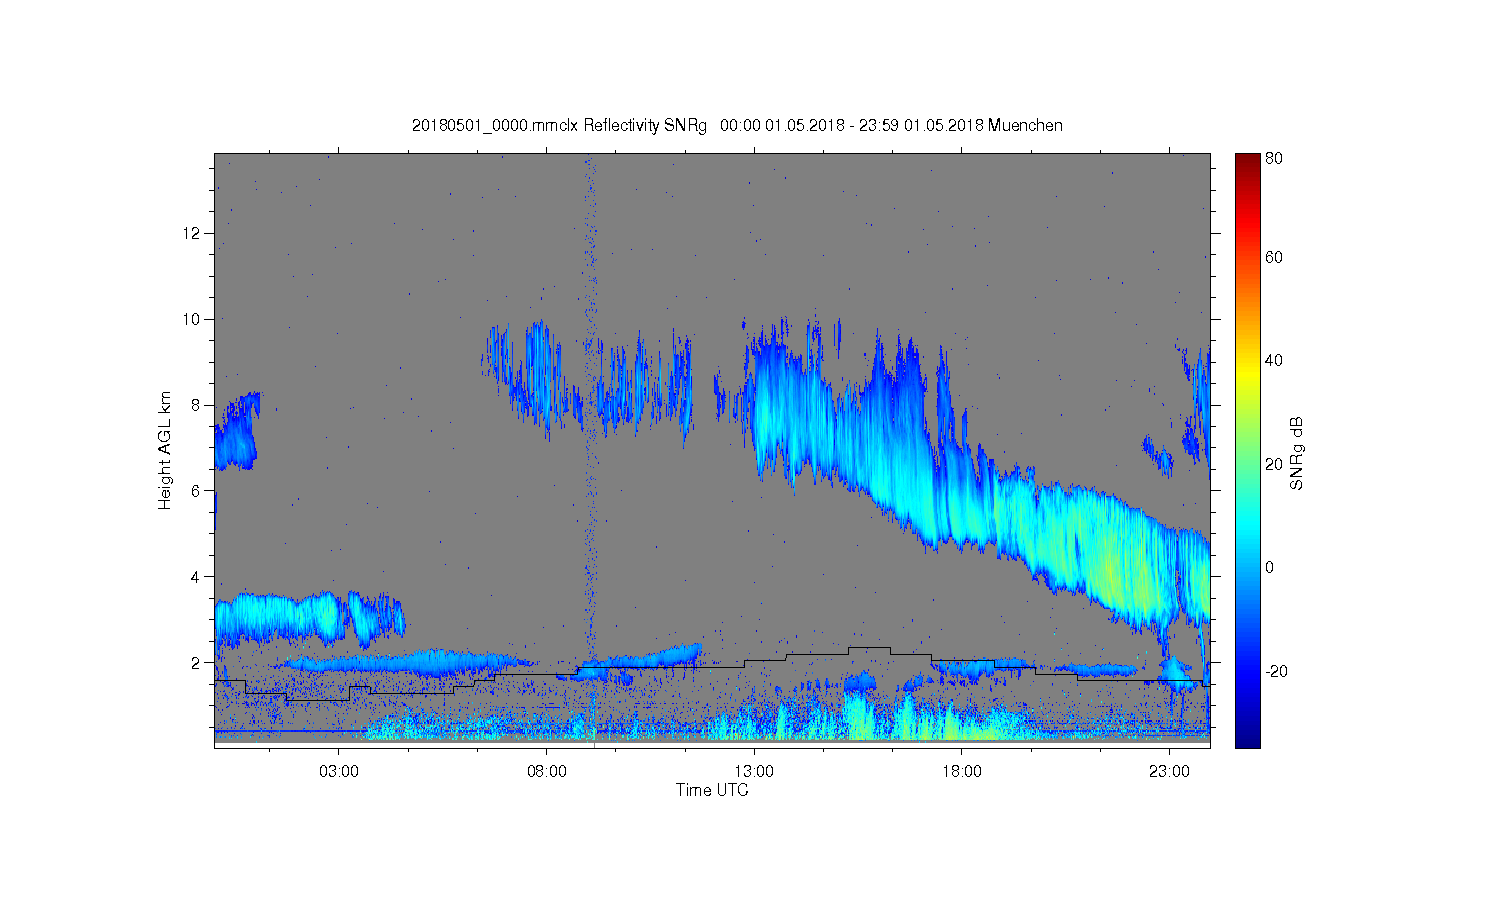This screenshot has height=900, width=1500.
Task: Click the height tick label 12
Action: [x=193, y=233]
